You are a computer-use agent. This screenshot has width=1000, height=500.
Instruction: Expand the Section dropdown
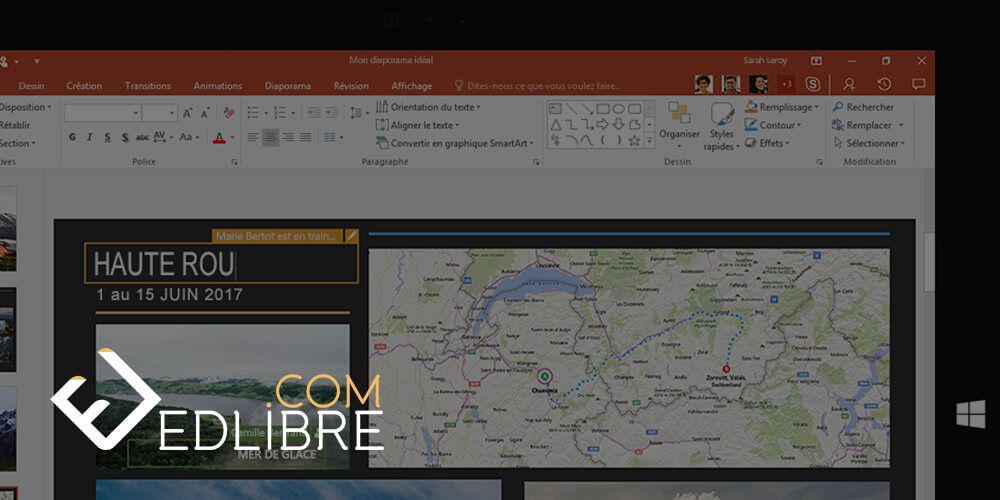pos(18,143)
